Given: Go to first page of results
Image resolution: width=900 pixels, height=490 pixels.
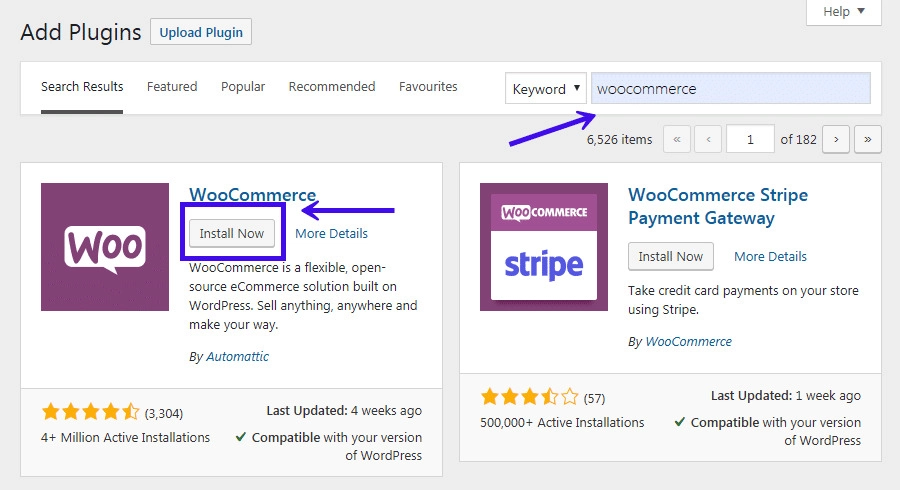Looking at the screenshot, I should click(x=677, y=140).
